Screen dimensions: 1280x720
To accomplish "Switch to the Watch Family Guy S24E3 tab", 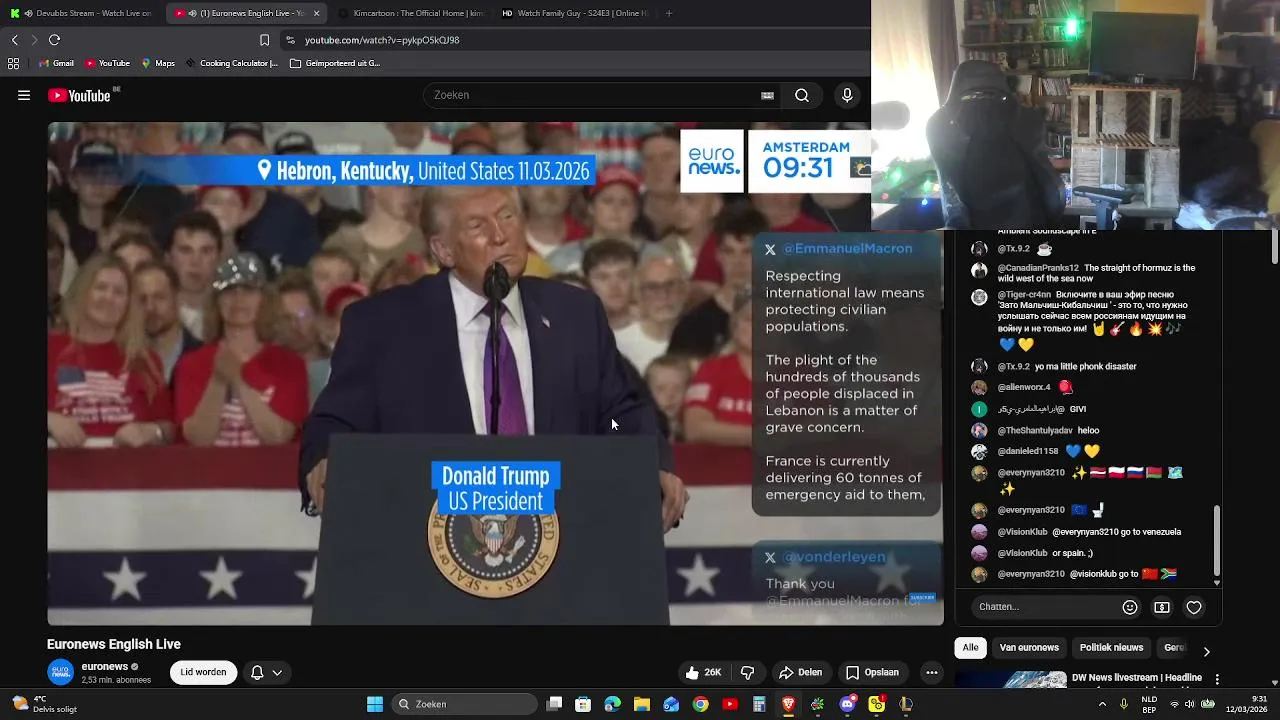I will [x=574, y=13].
